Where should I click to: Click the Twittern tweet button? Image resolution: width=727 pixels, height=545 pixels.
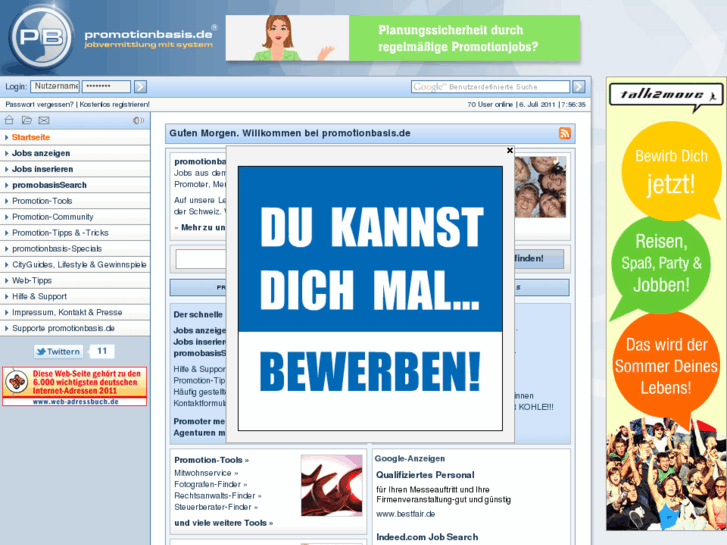click(x=58, y=352)
